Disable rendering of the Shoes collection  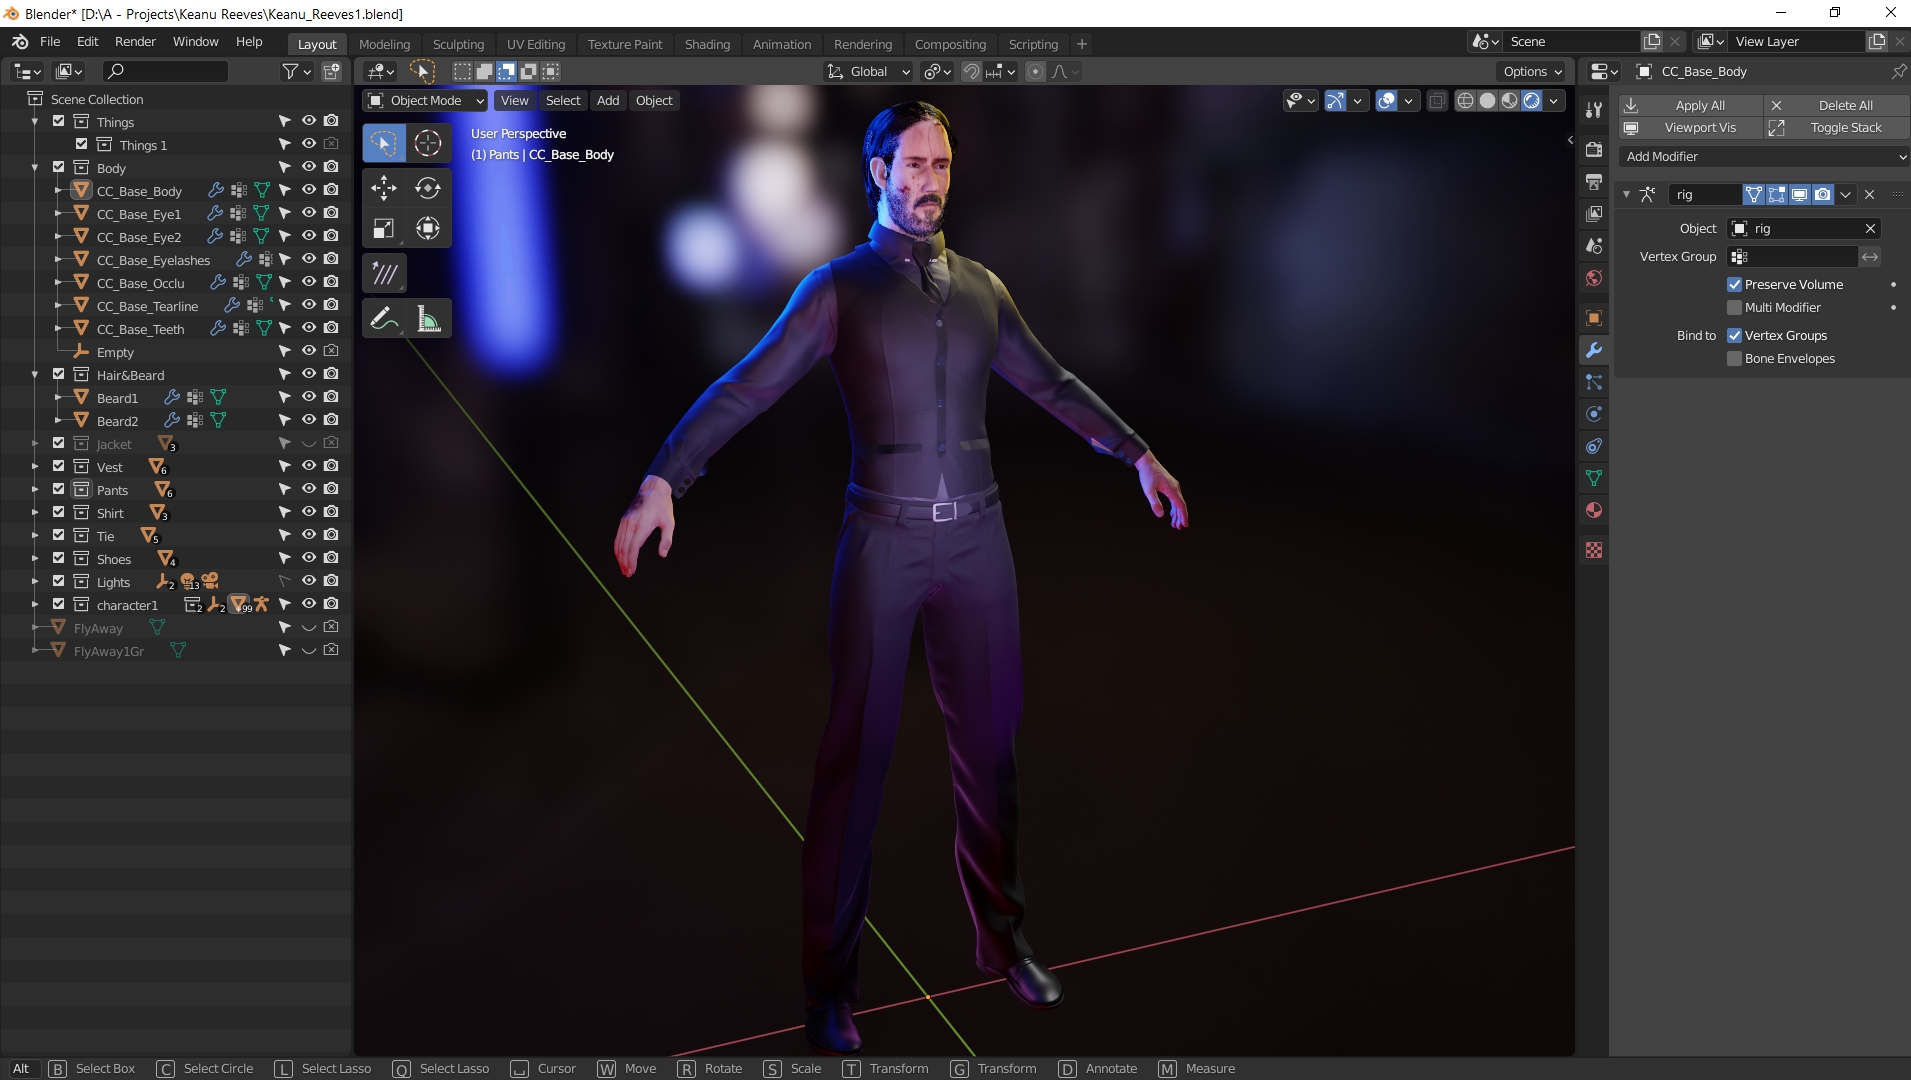pyautogui.click(x=331, y=558)
